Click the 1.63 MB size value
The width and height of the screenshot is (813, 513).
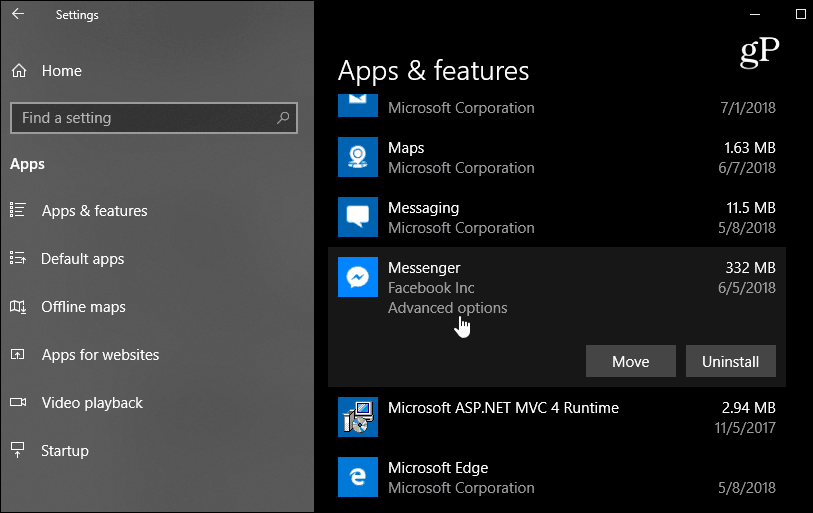[x=750, y=148]
